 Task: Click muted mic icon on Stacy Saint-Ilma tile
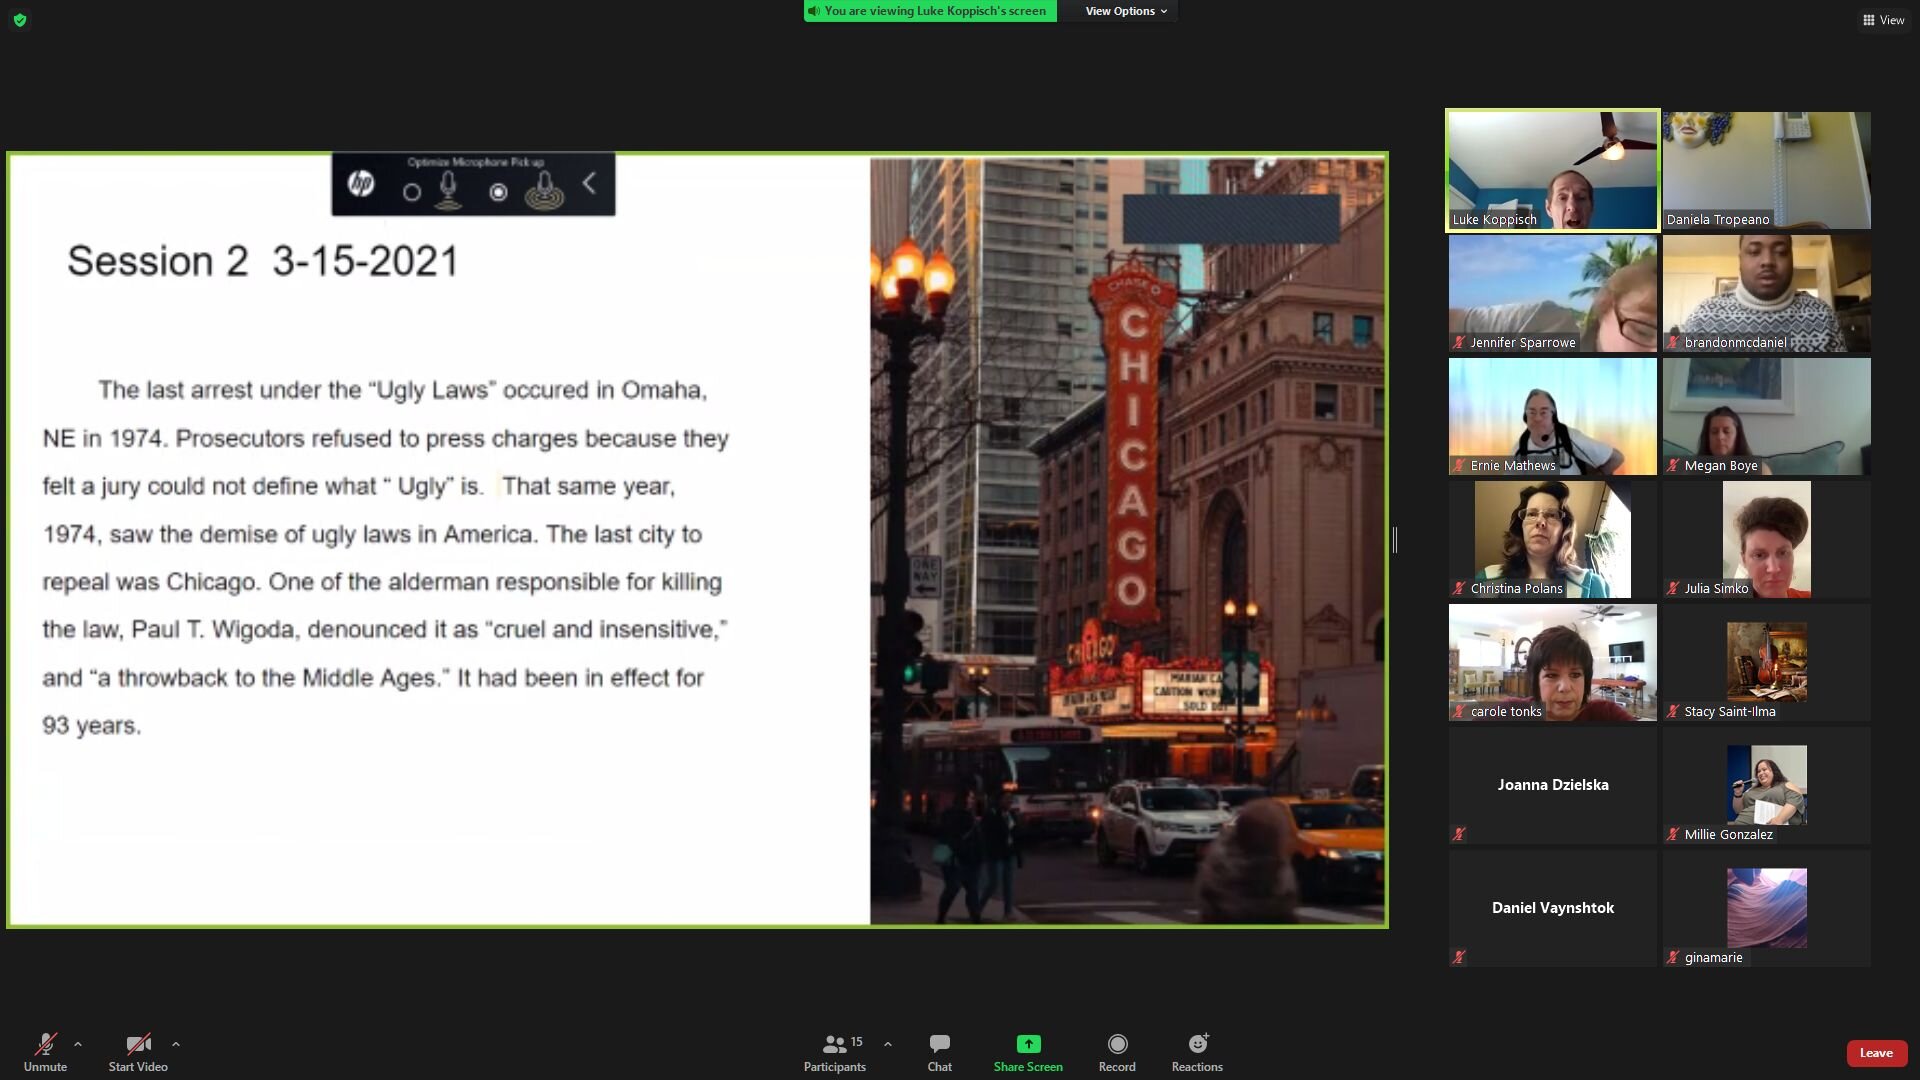(x=1673, y=711)
